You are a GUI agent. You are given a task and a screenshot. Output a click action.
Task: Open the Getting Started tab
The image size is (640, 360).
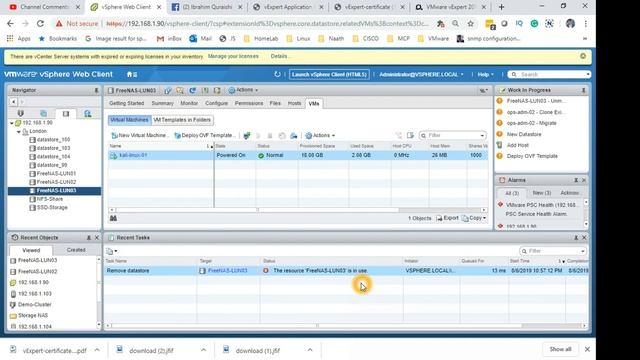click(127, 104)
